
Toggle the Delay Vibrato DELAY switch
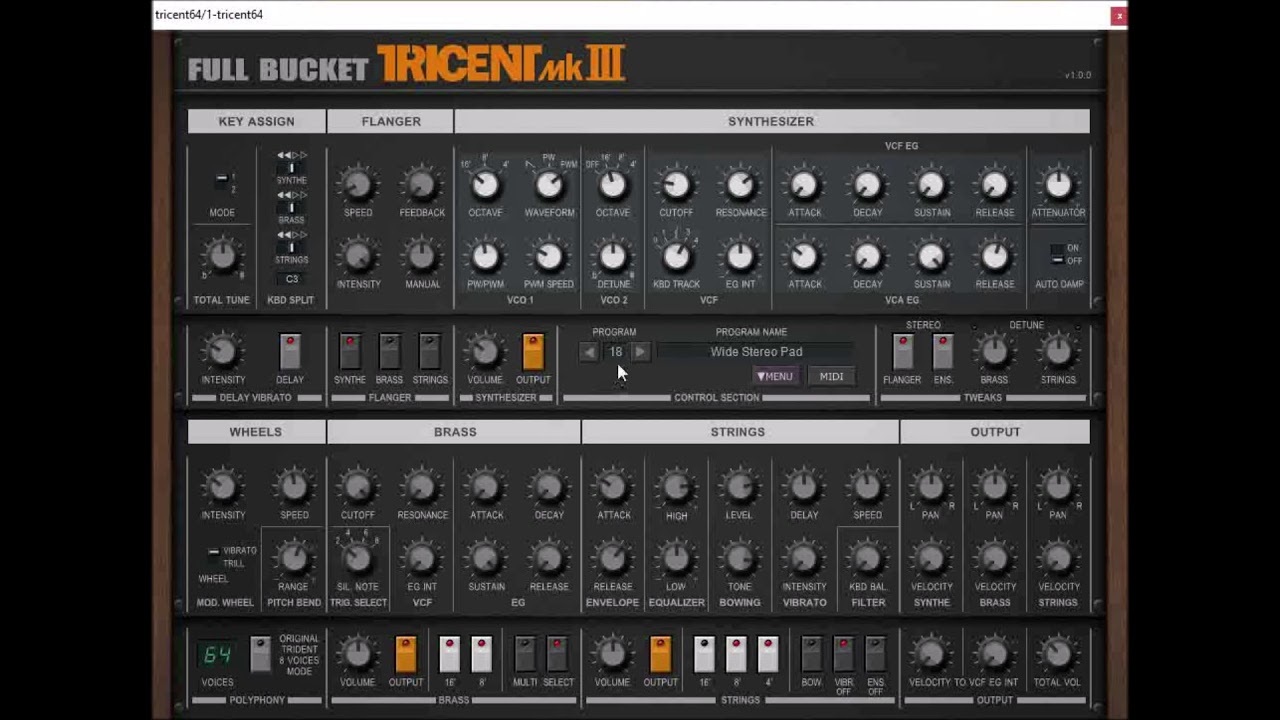[x=290, y=352]
